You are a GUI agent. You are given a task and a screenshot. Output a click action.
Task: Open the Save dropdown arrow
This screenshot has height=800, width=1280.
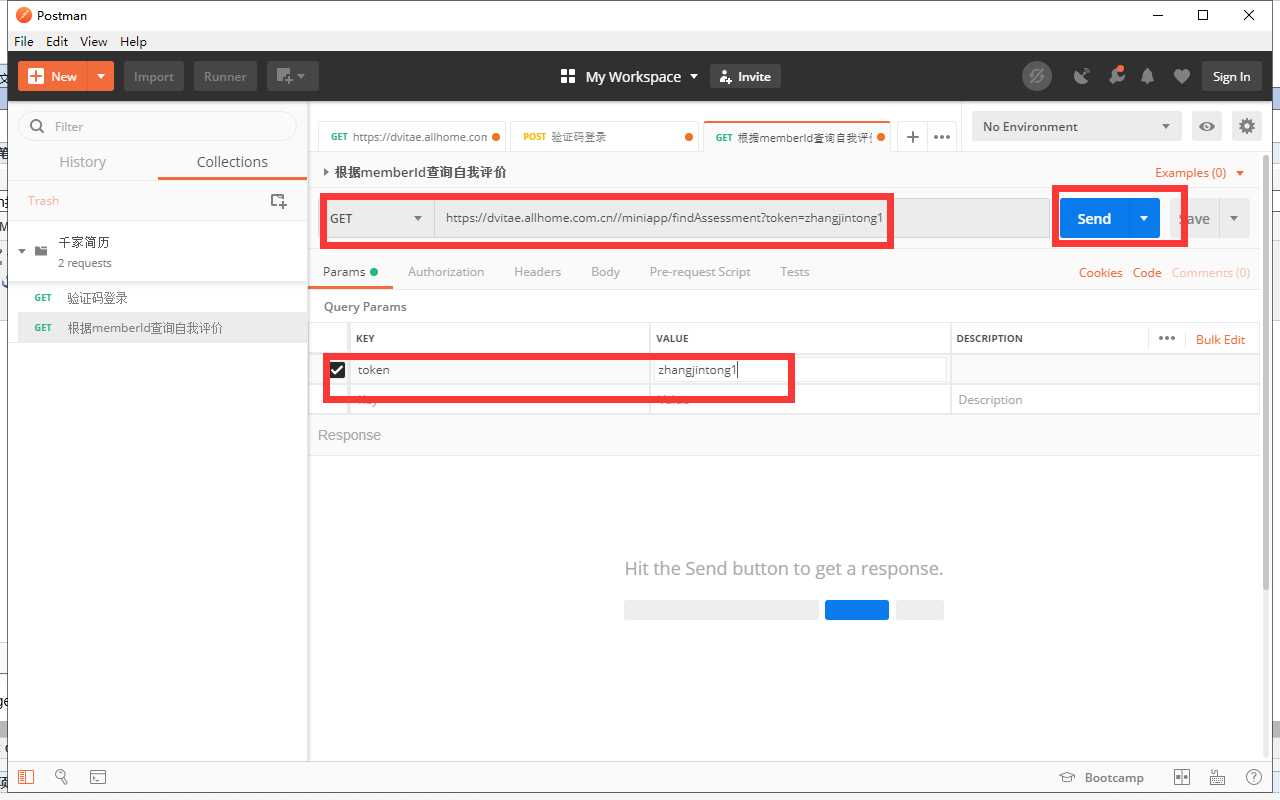1234,218
